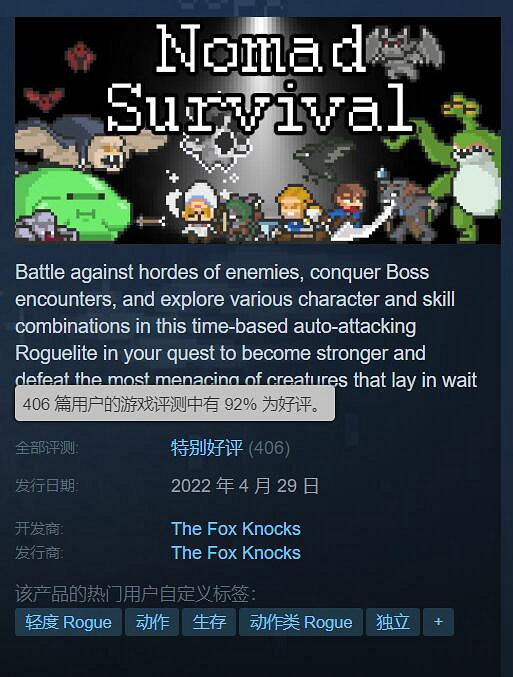Select the 动作 tag

tap(152, 622)
